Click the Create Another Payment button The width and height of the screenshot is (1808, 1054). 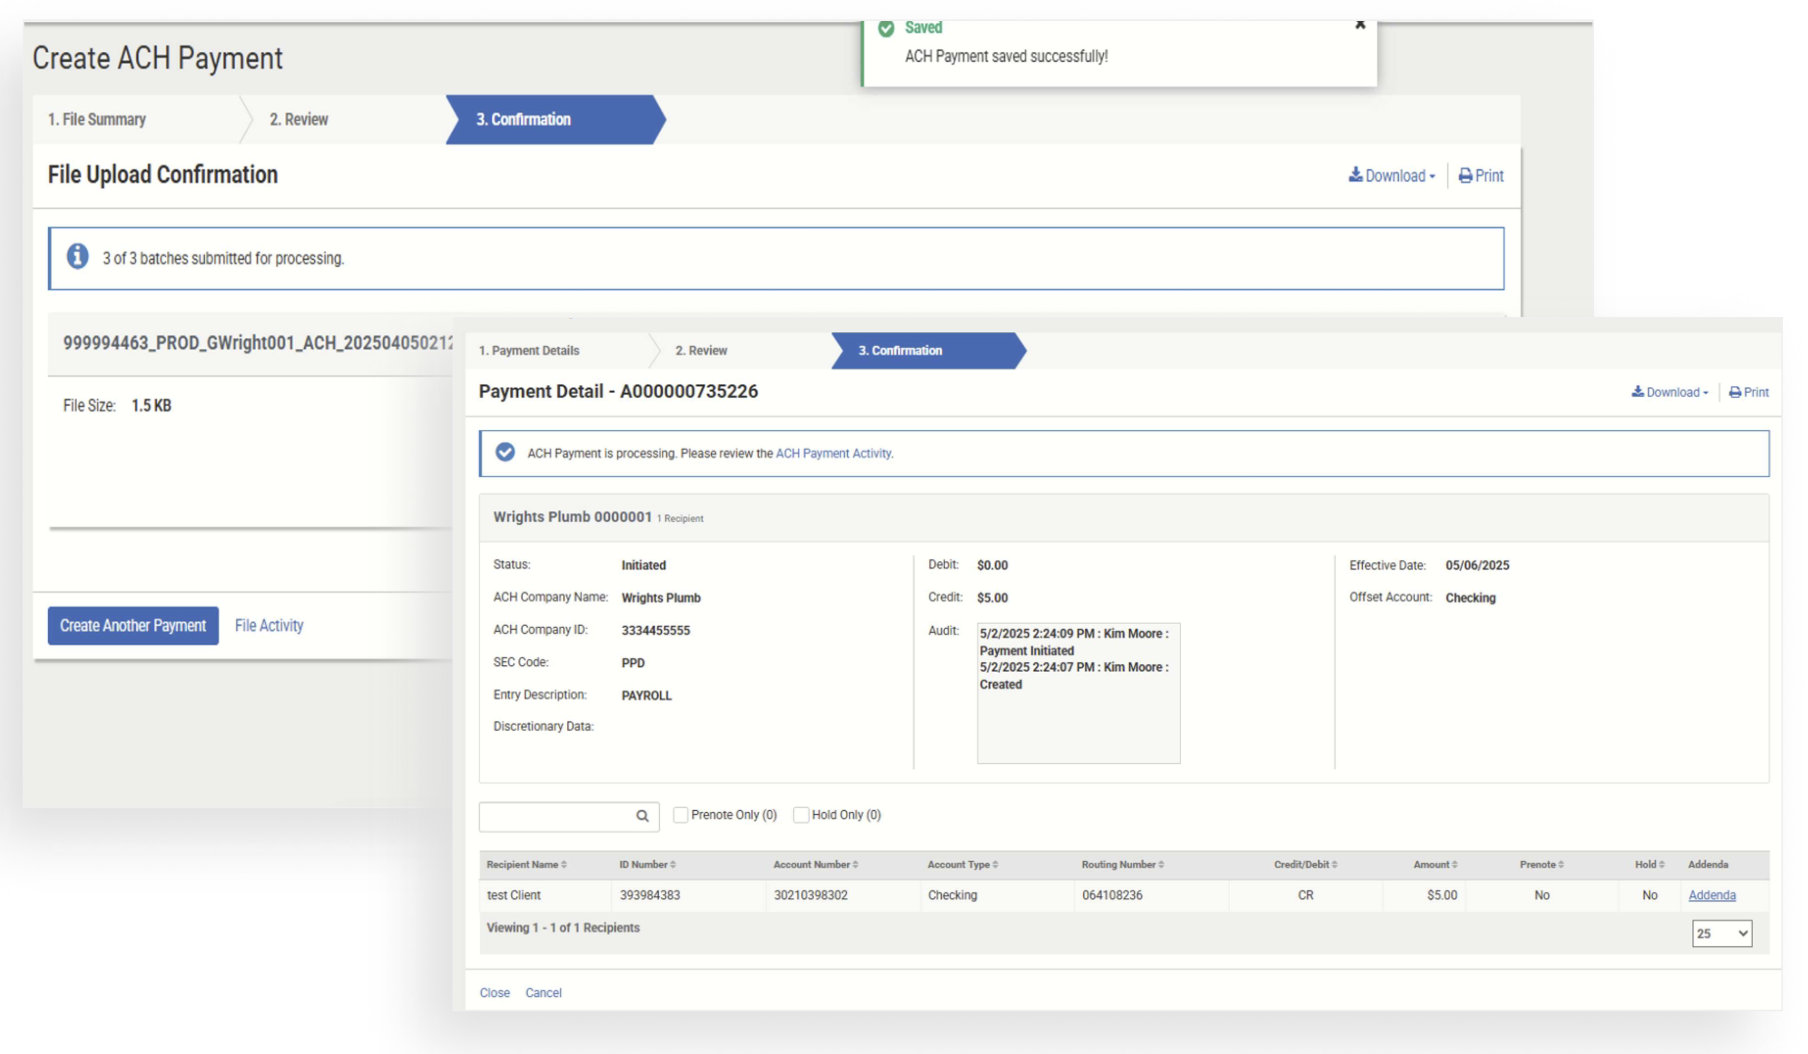[x=133, y=625]
